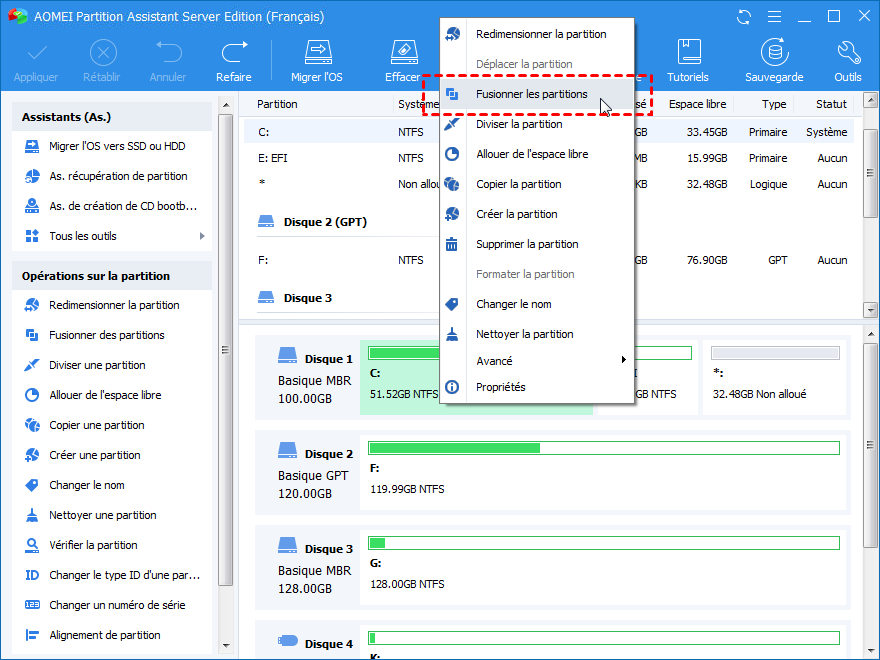The height and width of the screenshot is (660, 880).
Task: Click partition table scrollbar down arrow
Action: click(870, 310)
